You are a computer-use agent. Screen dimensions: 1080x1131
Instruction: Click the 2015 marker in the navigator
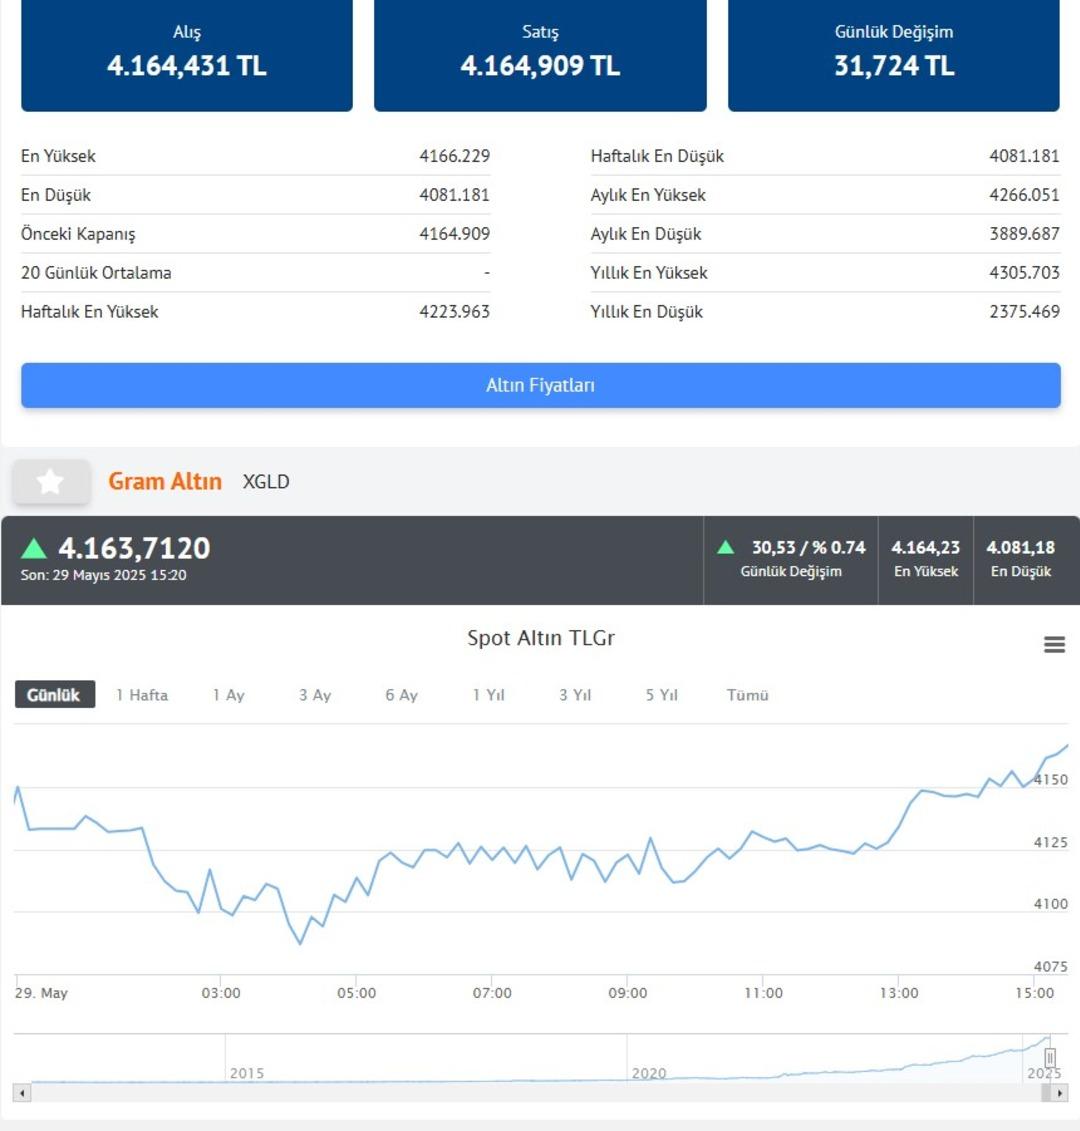pyautogui.click(x=247, y=1073)
